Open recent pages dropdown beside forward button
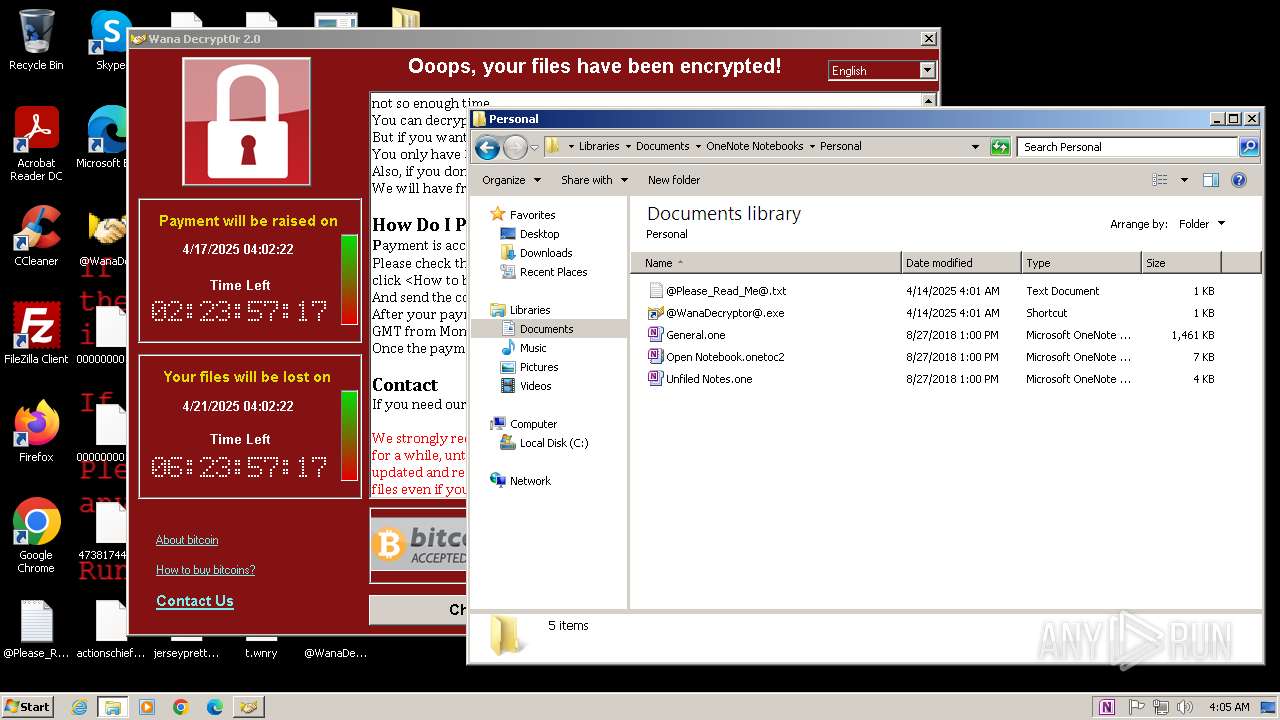 click(x=534, y=147)
